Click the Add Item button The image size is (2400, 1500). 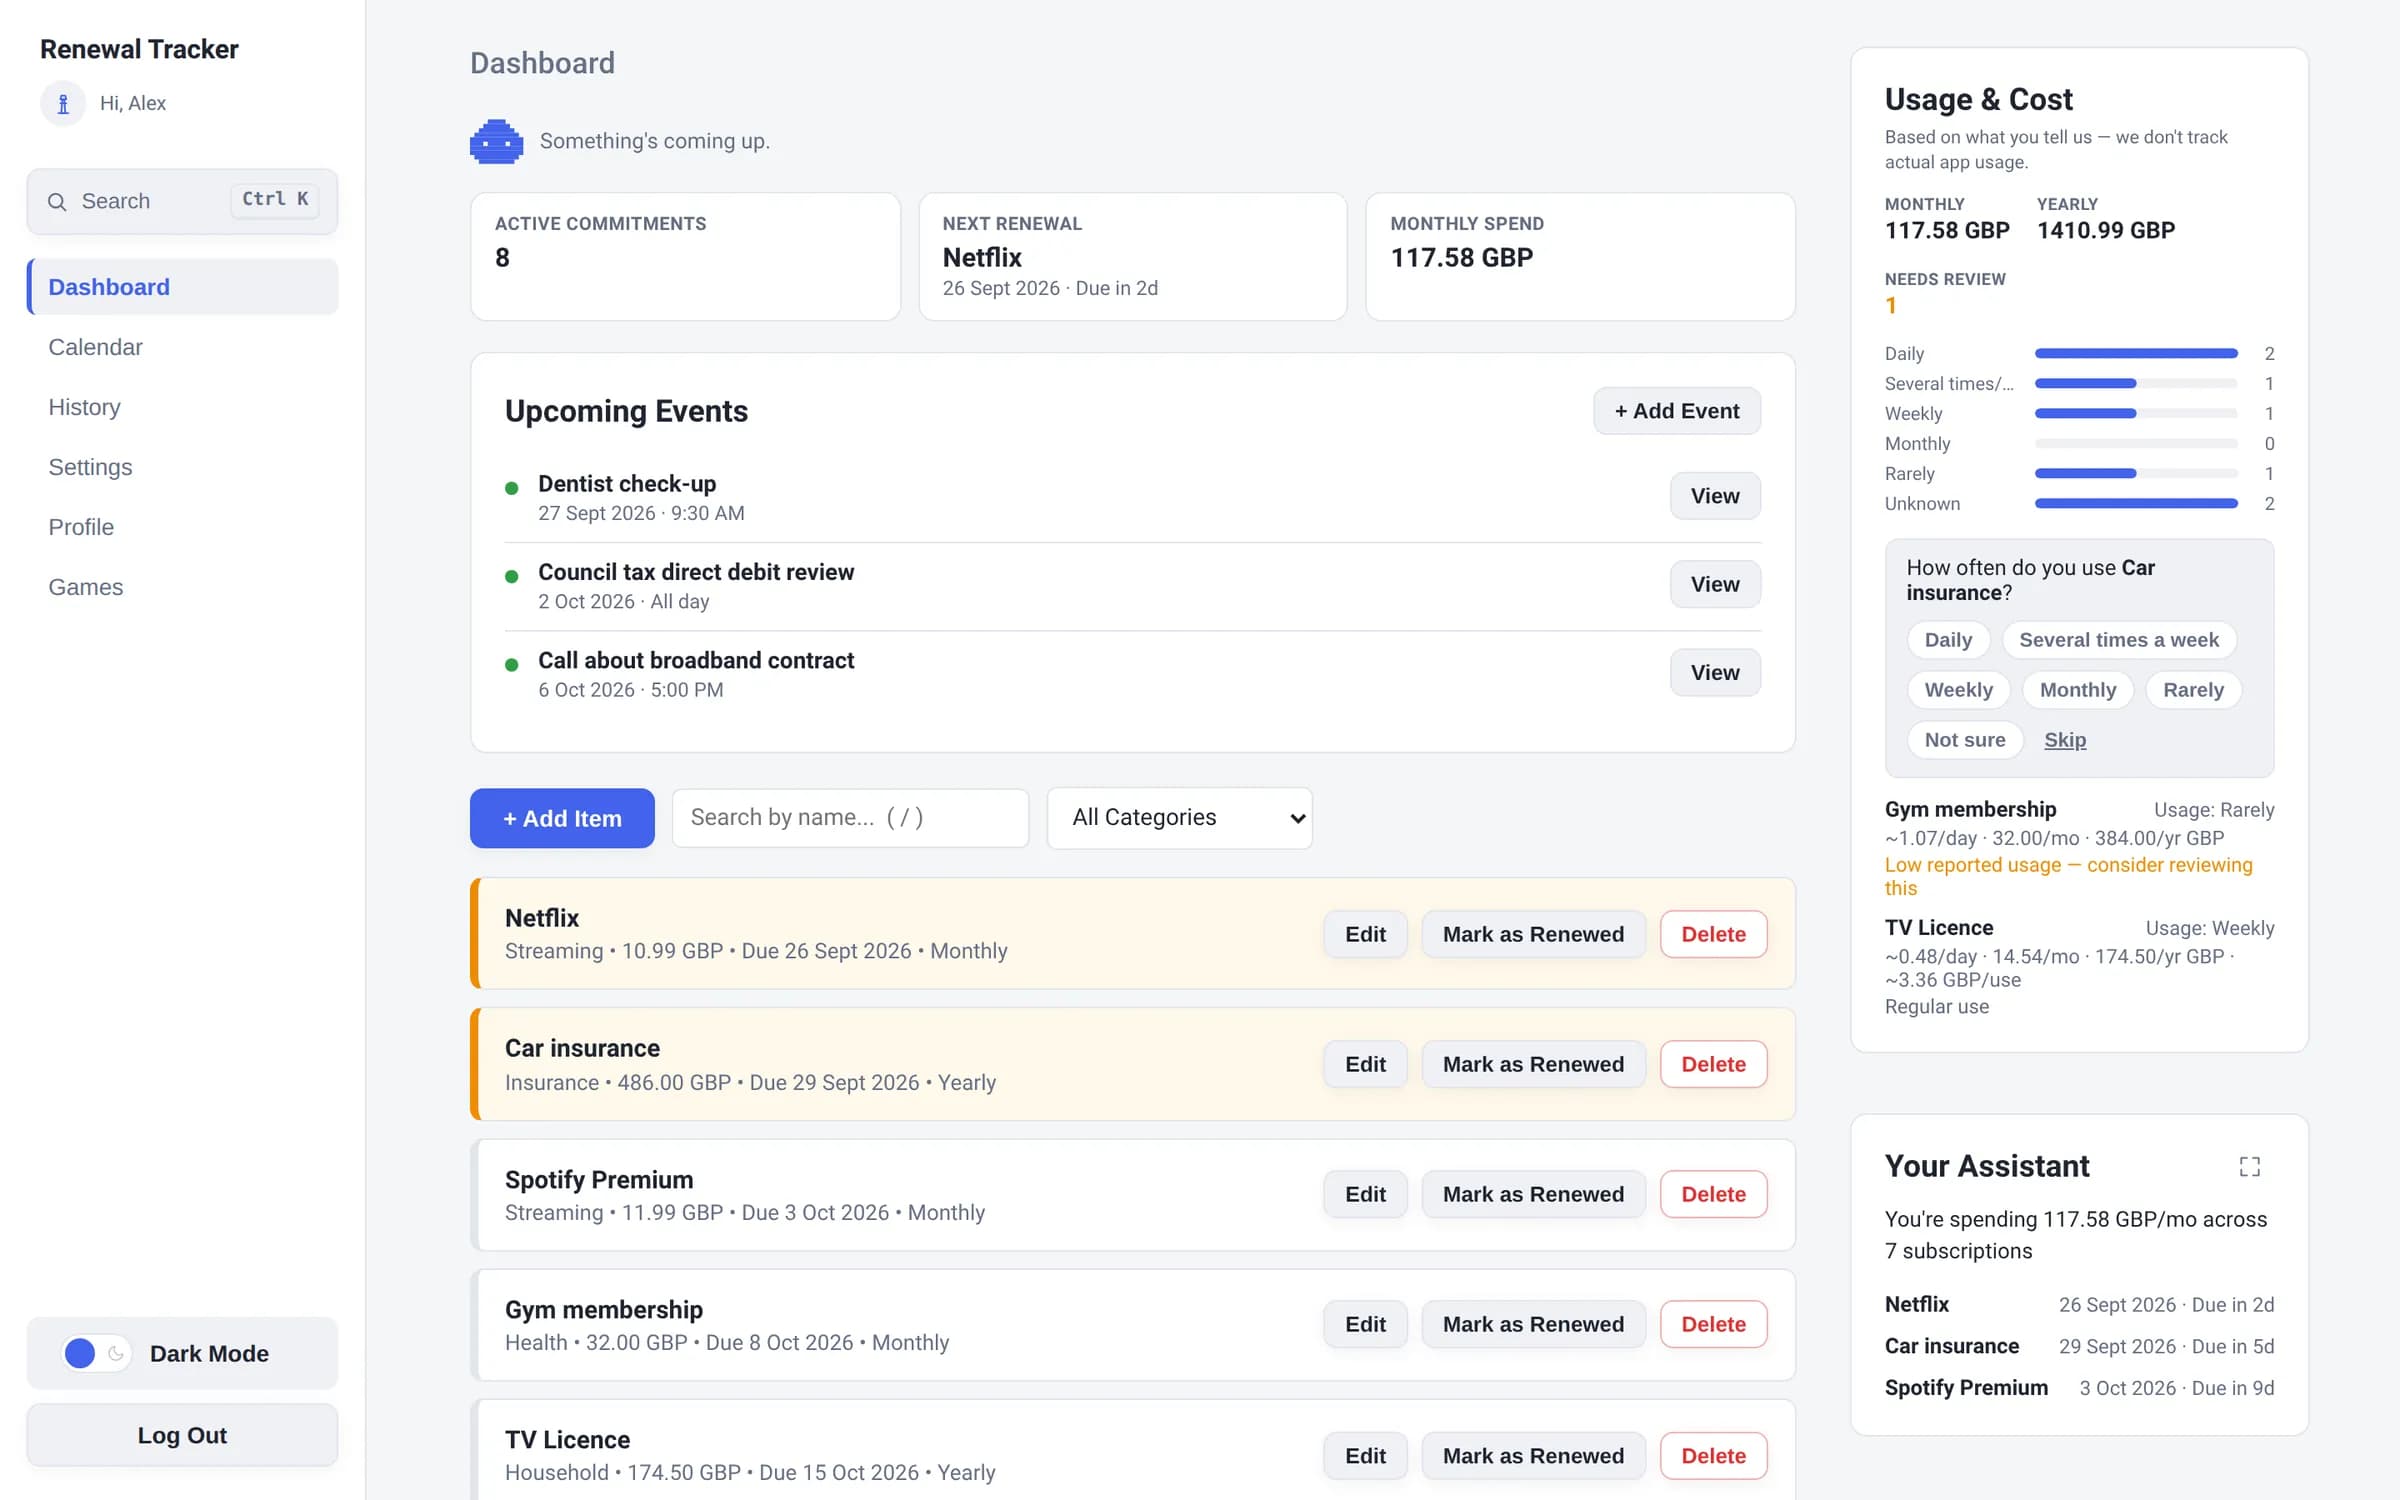[x=562, y=818]
